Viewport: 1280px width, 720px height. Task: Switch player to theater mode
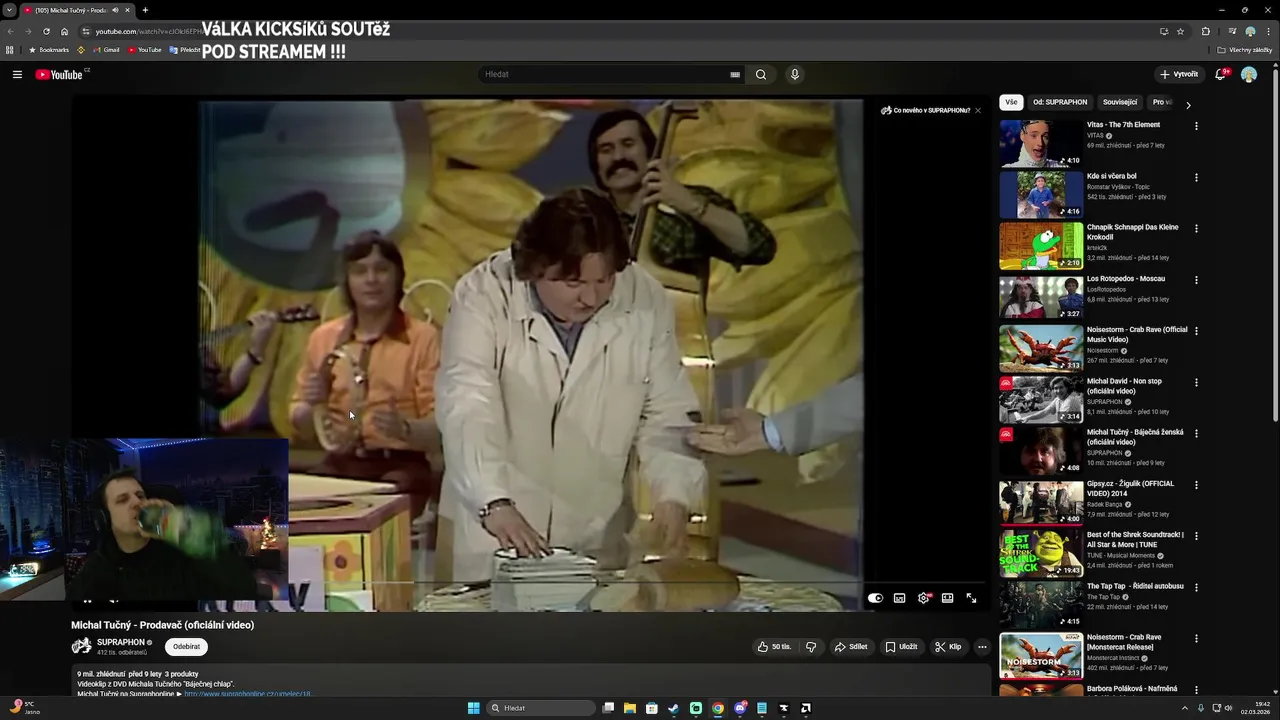click(947, 598)
